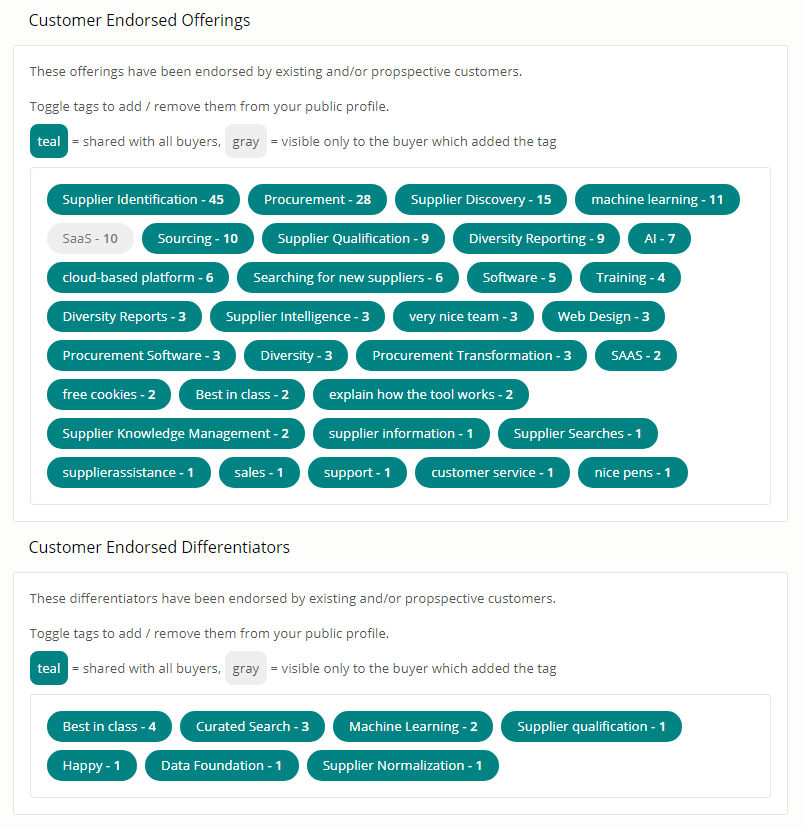This screenshot has width=803, height=829.
Task: Remove Supplier Qualification - 9 from profile
Action: [353, 239]
